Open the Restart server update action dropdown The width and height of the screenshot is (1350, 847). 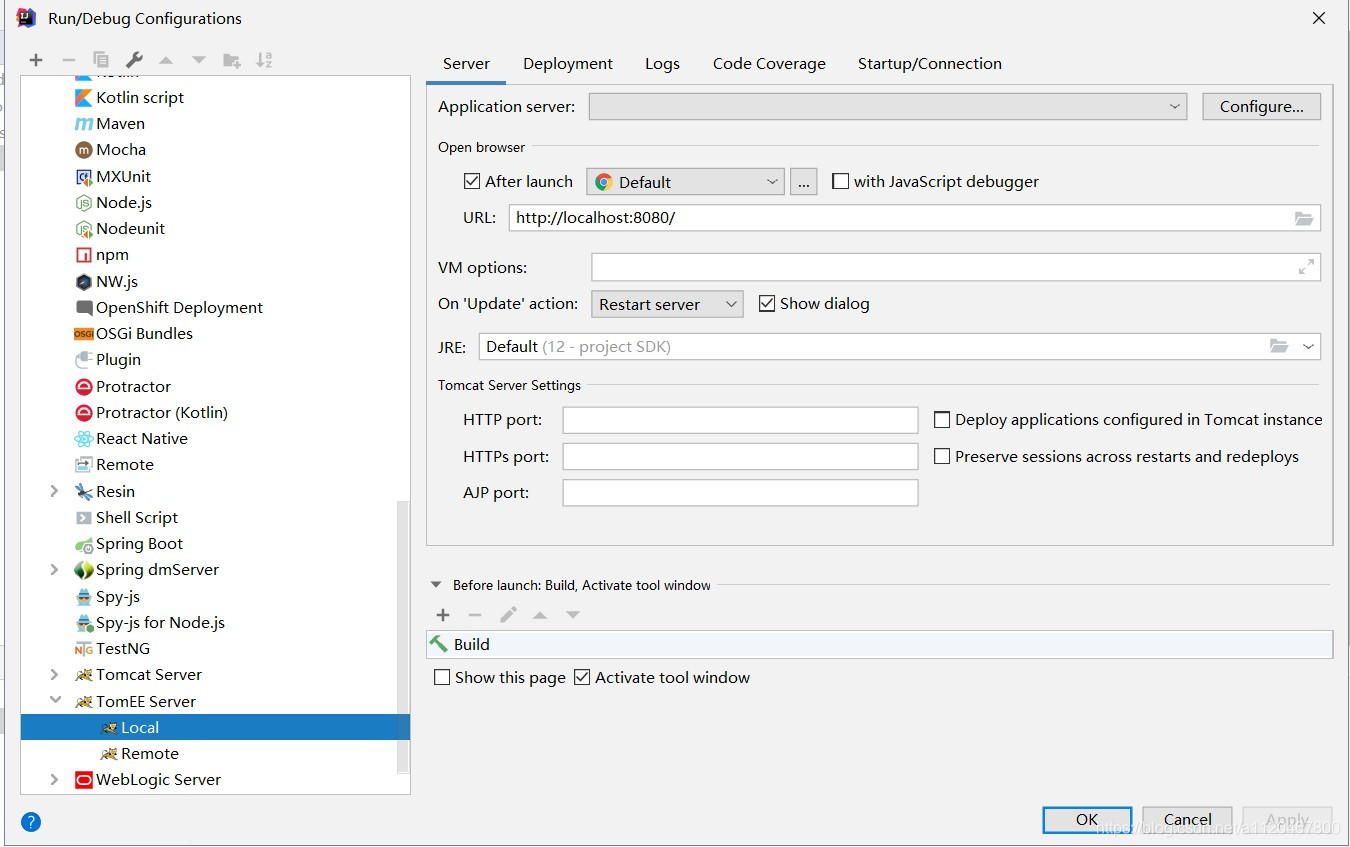point(667,304)
